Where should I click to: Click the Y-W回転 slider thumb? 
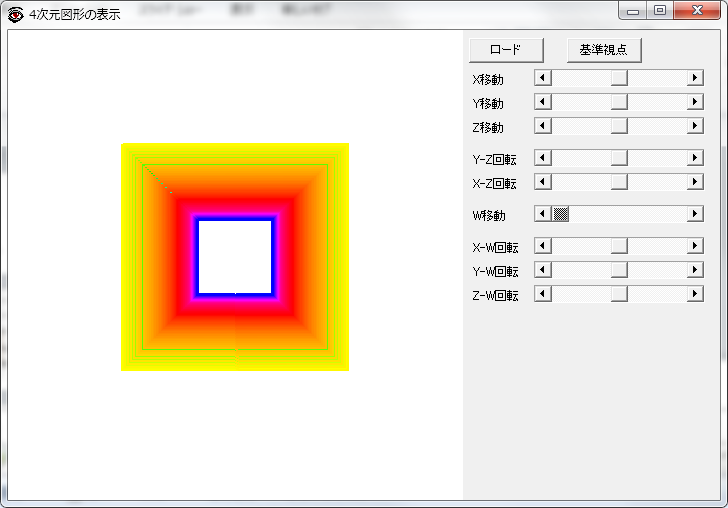[x=619, y=270]
